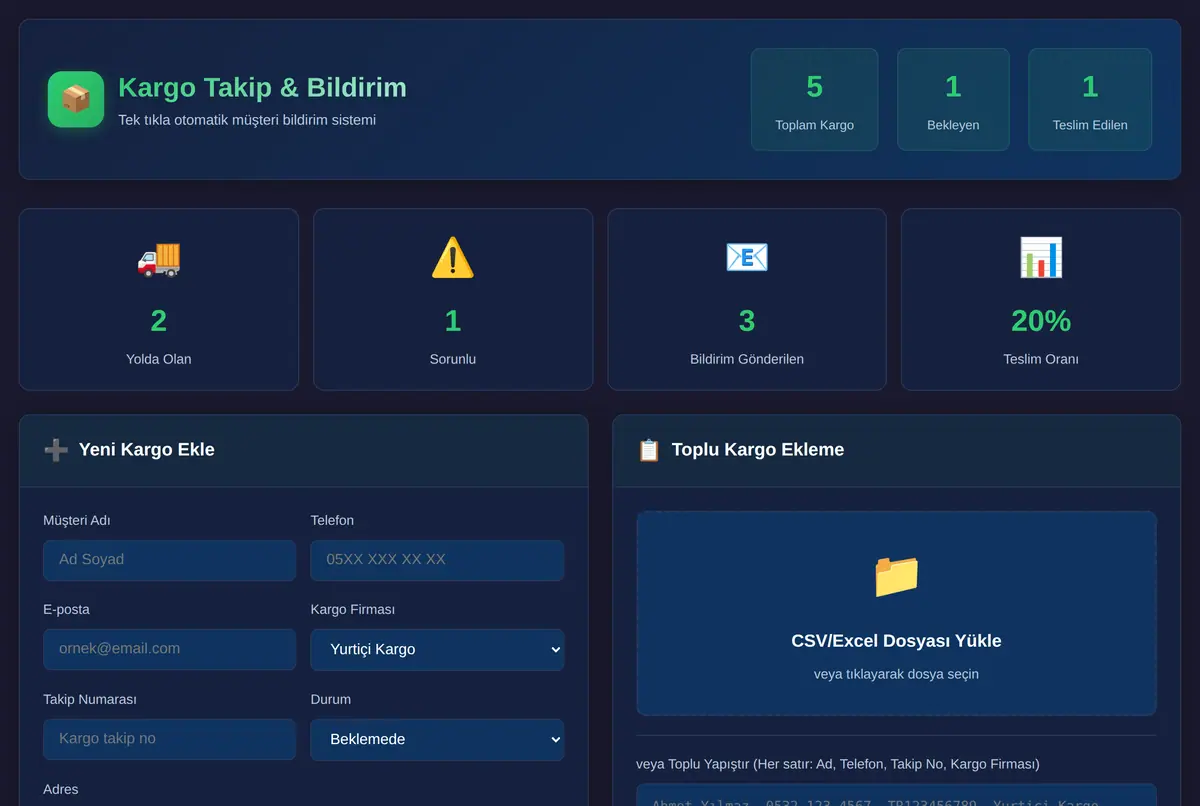Click the Yeni Kargo Ekle heading
The image size is (1200, 806).
point(146,450)
